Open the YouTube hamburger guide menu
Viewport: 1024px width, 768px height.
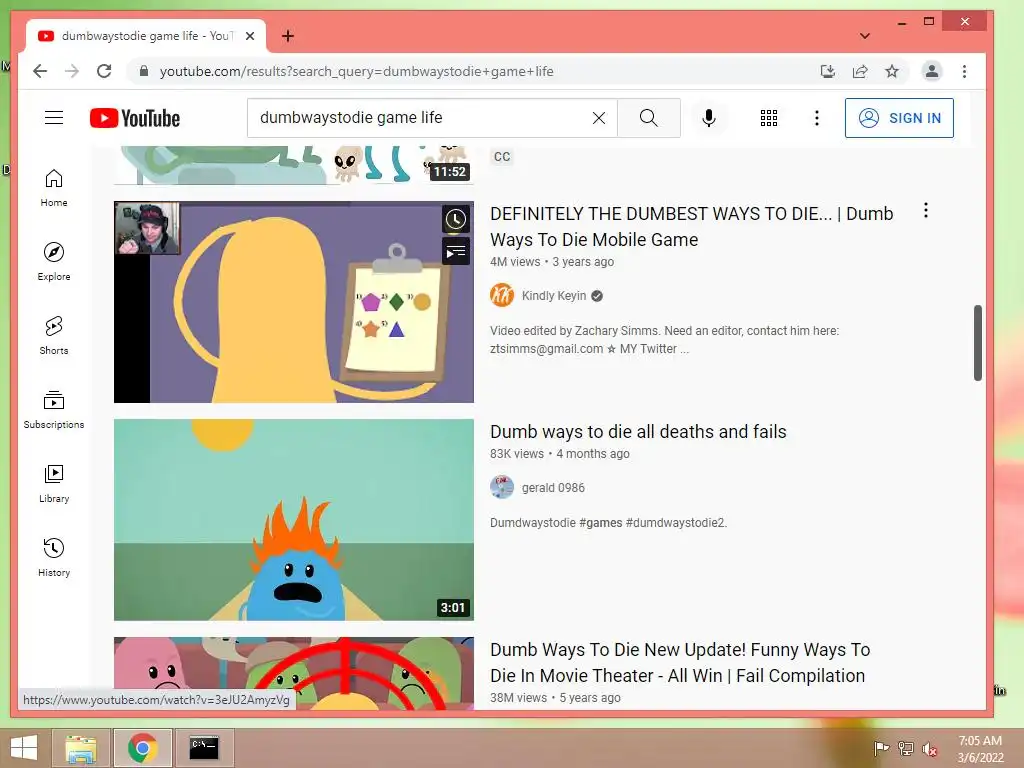tap(54, 118)
